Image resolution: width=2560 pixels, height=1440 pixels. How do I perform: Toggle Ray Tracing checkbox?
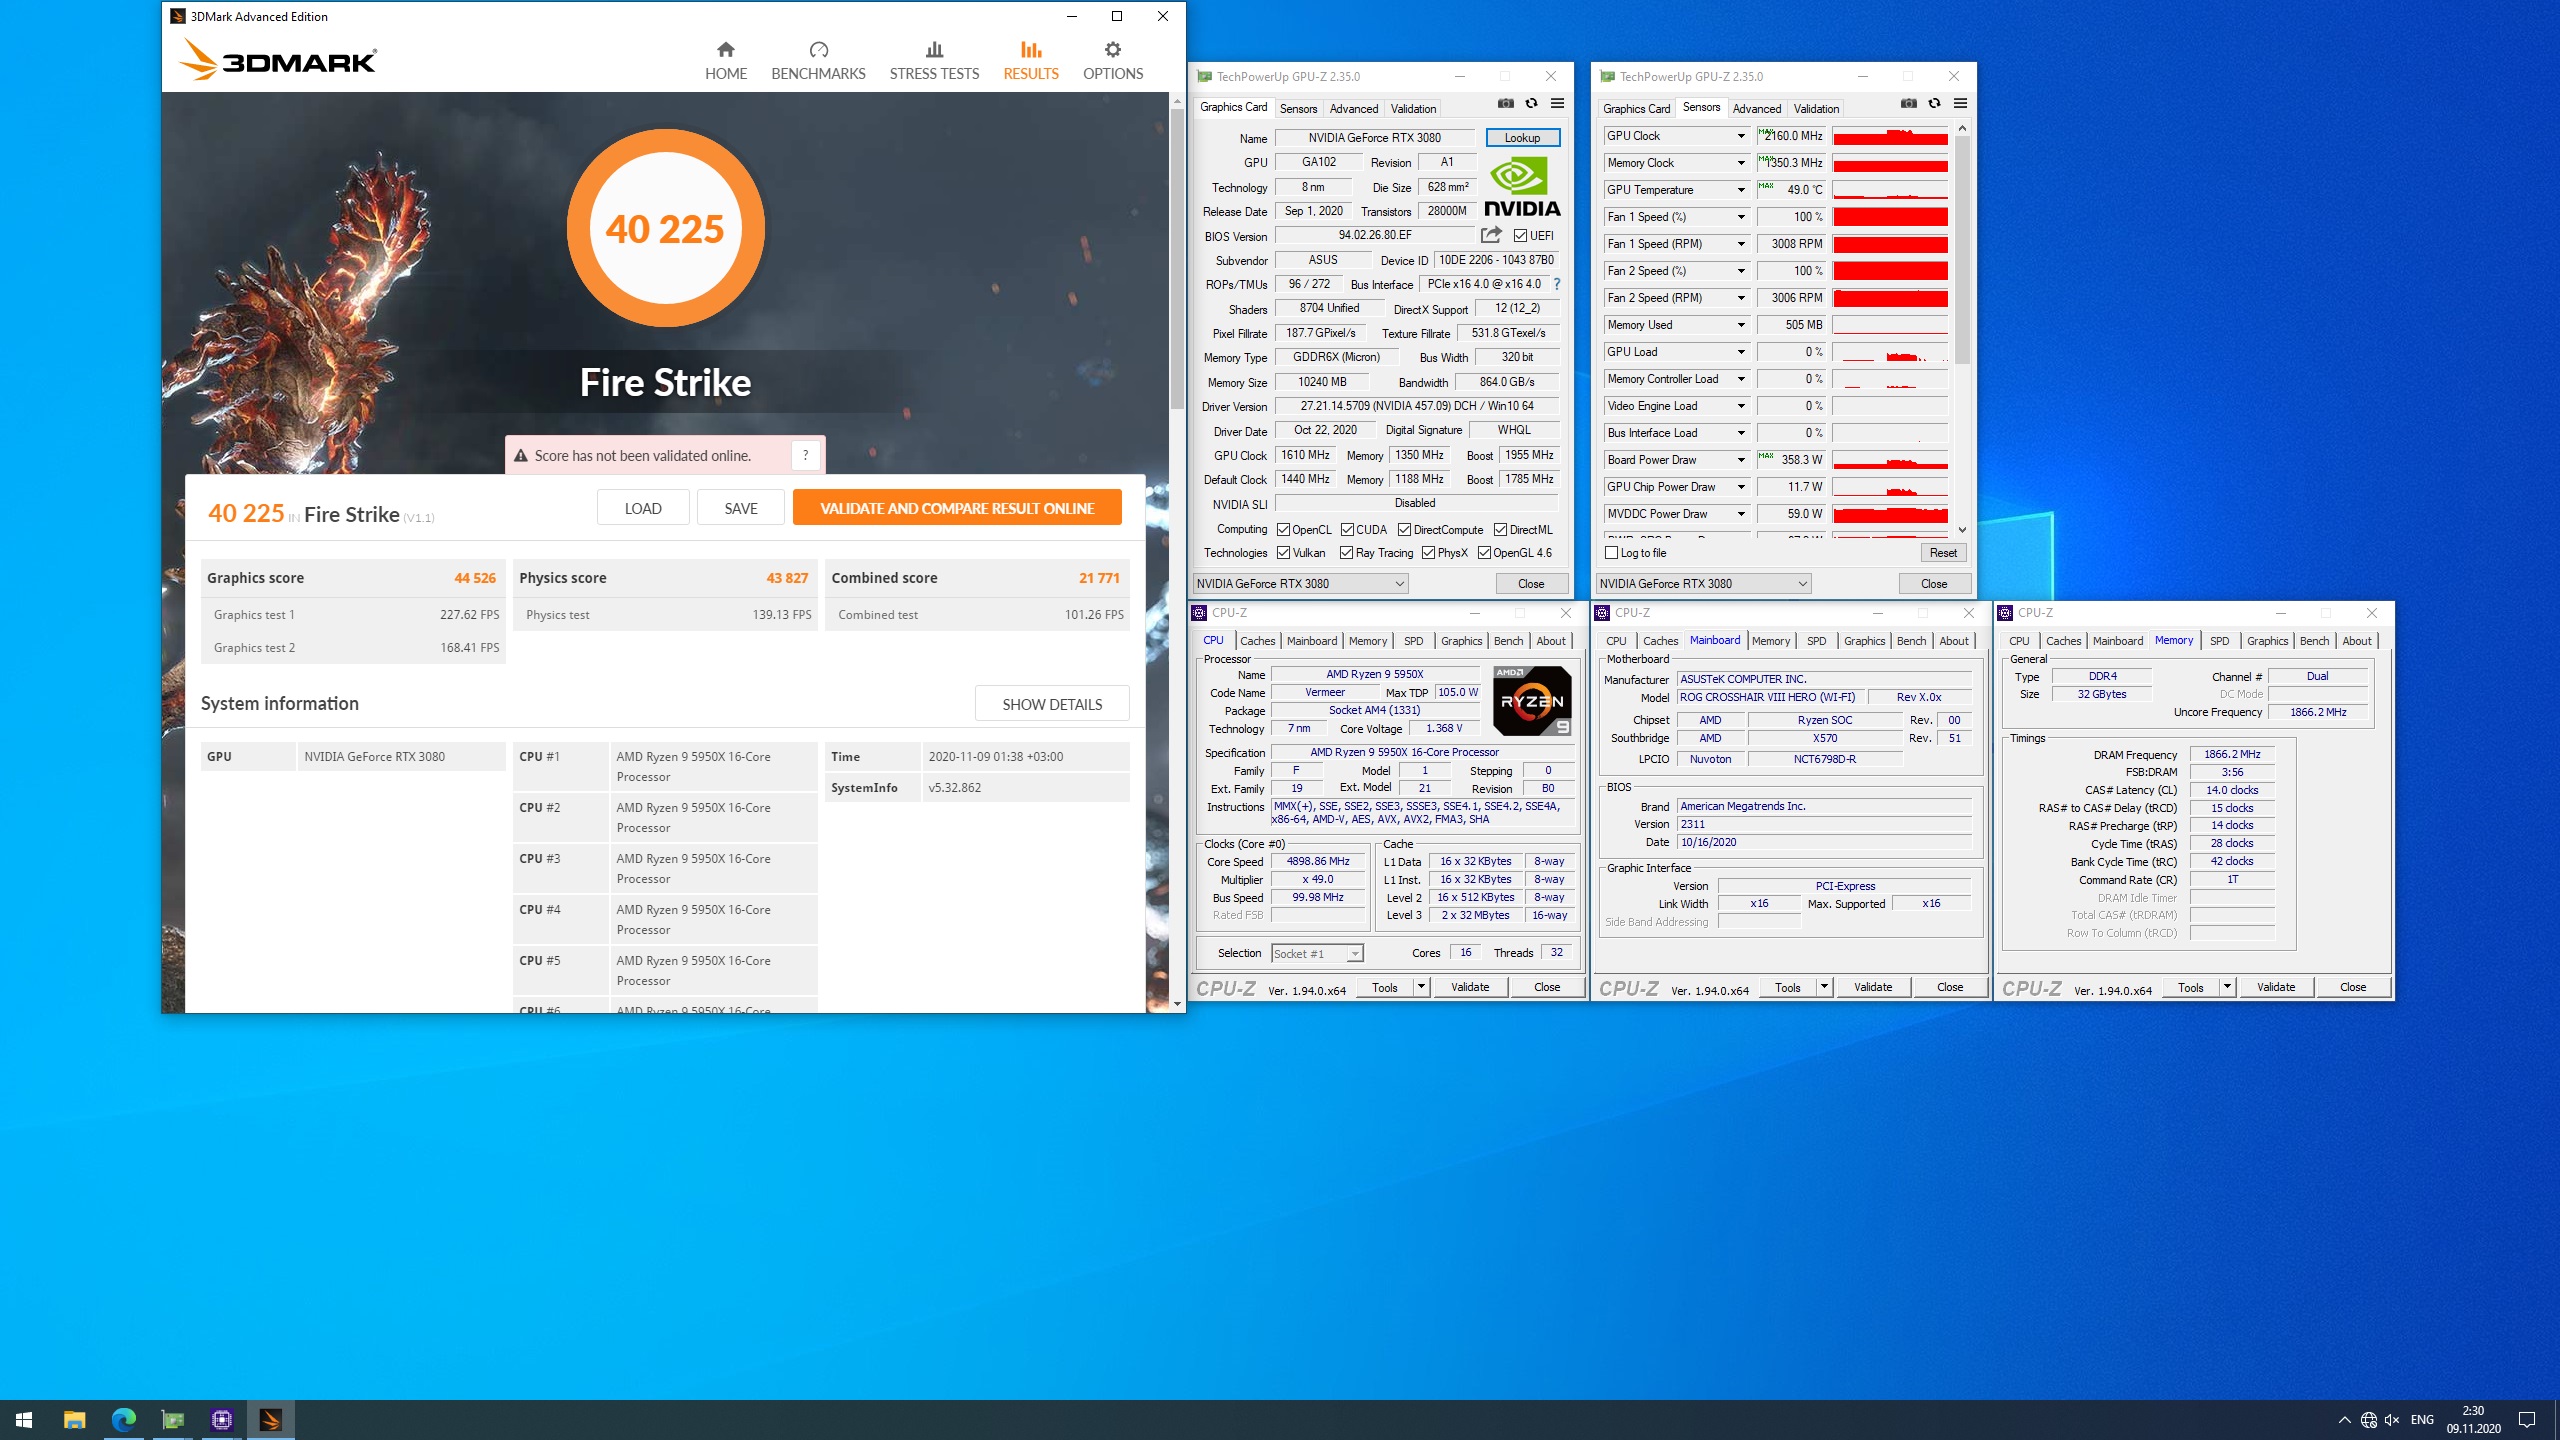(1346, 553)
